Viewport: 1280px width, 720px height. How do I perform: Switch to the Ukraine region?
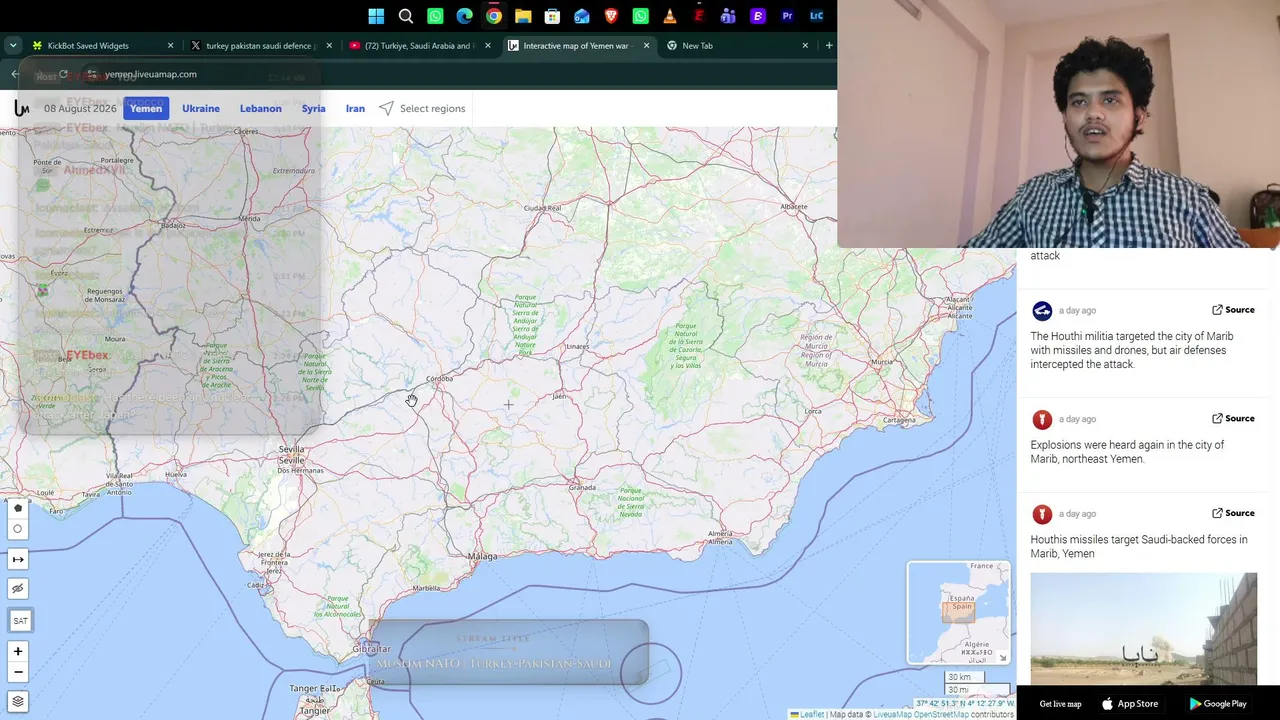(201, 108)
